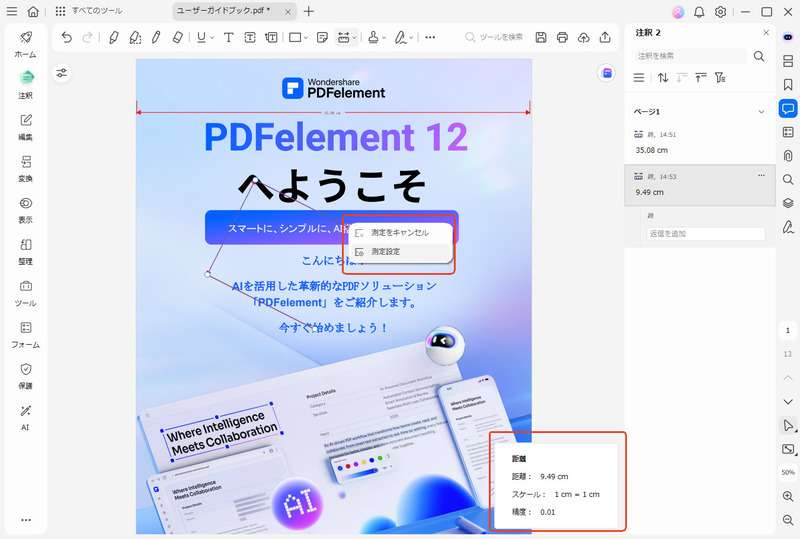Select the Measure tool
The width and height of the screenshot is (800, 539).
tap(343, 37)
